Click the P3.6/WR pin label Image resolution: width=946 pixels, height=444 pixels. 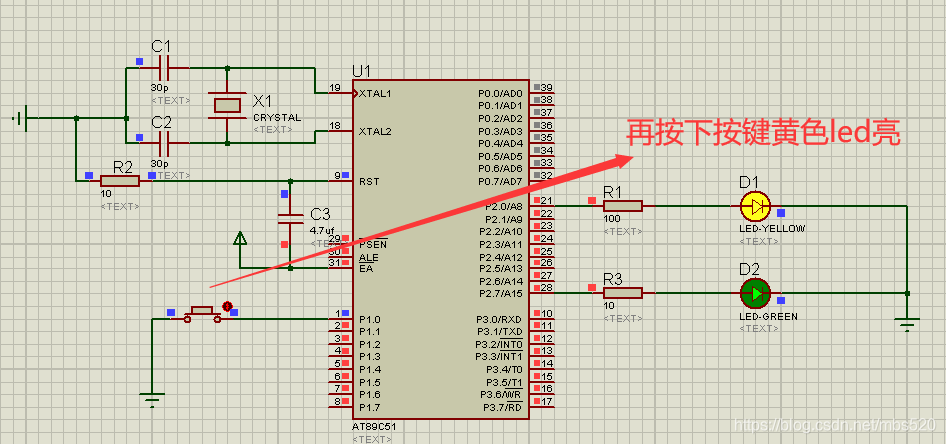click(501, 395)
